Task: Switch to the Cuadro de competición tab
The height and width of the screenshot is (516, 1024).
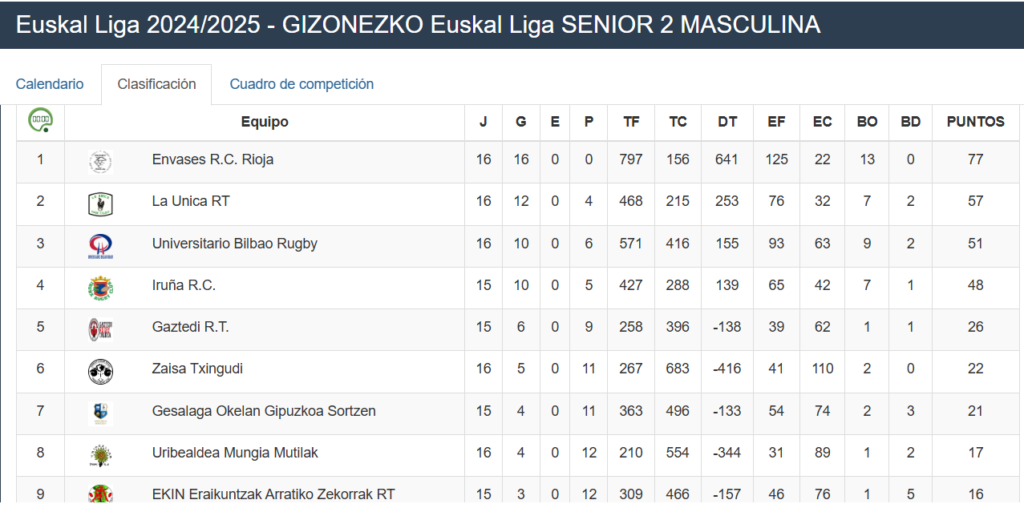Action: (302, 84)
